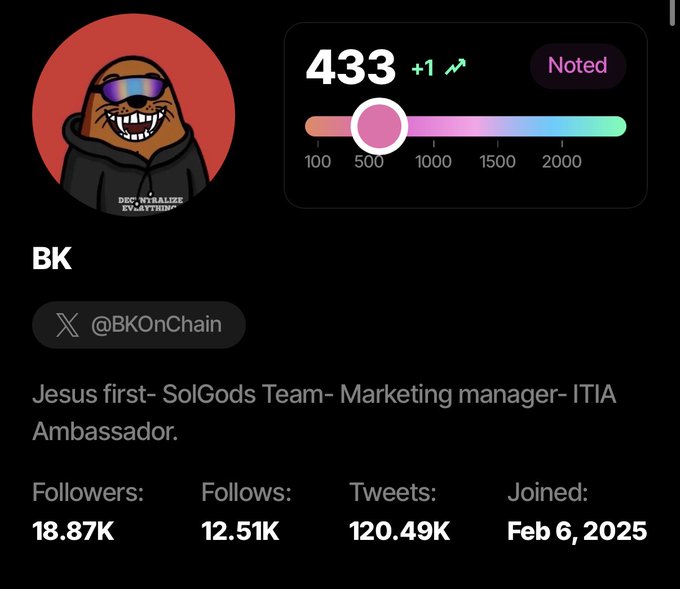Open the walrus profile avatar image
Image resolution: width=680 pixels, height=589 pixels.
[134, 115]
